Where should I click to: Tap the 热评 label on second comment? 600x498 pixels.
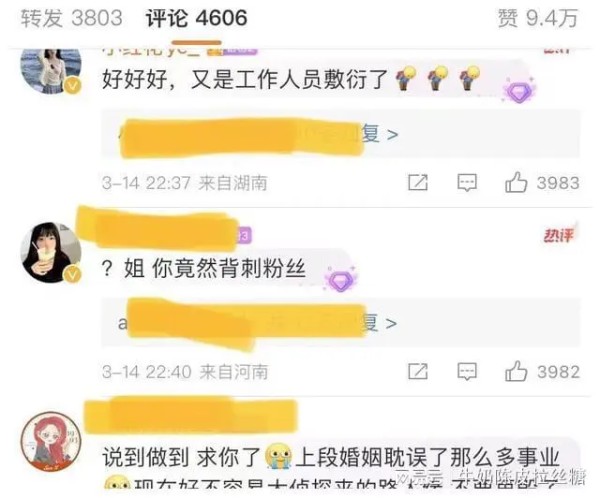tap(559, 235)
